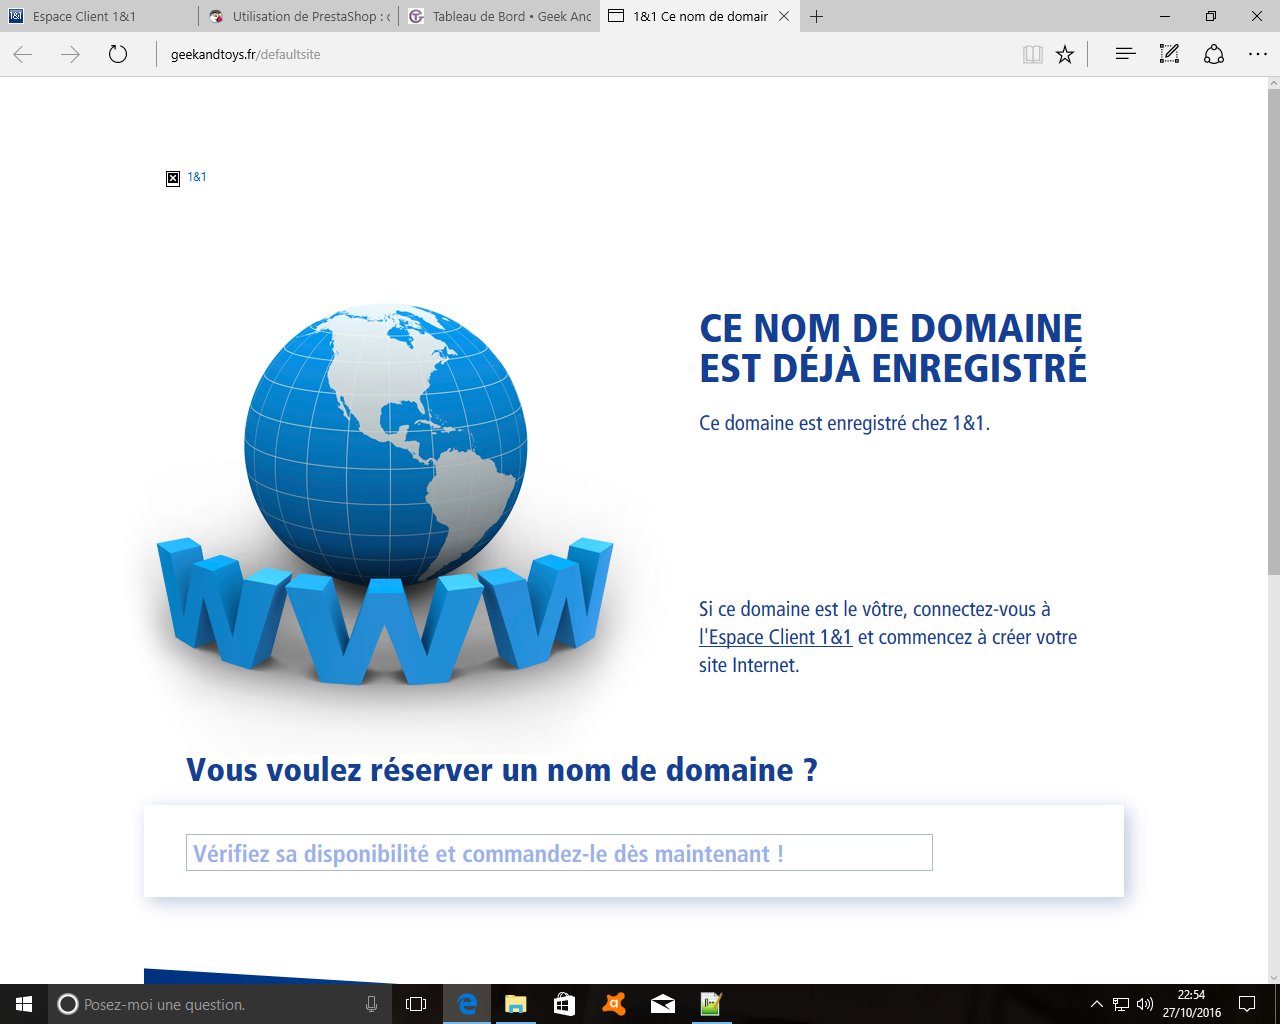
Task: Open a new browser tab
Action: pyautogui.click(x=816, y=16)
